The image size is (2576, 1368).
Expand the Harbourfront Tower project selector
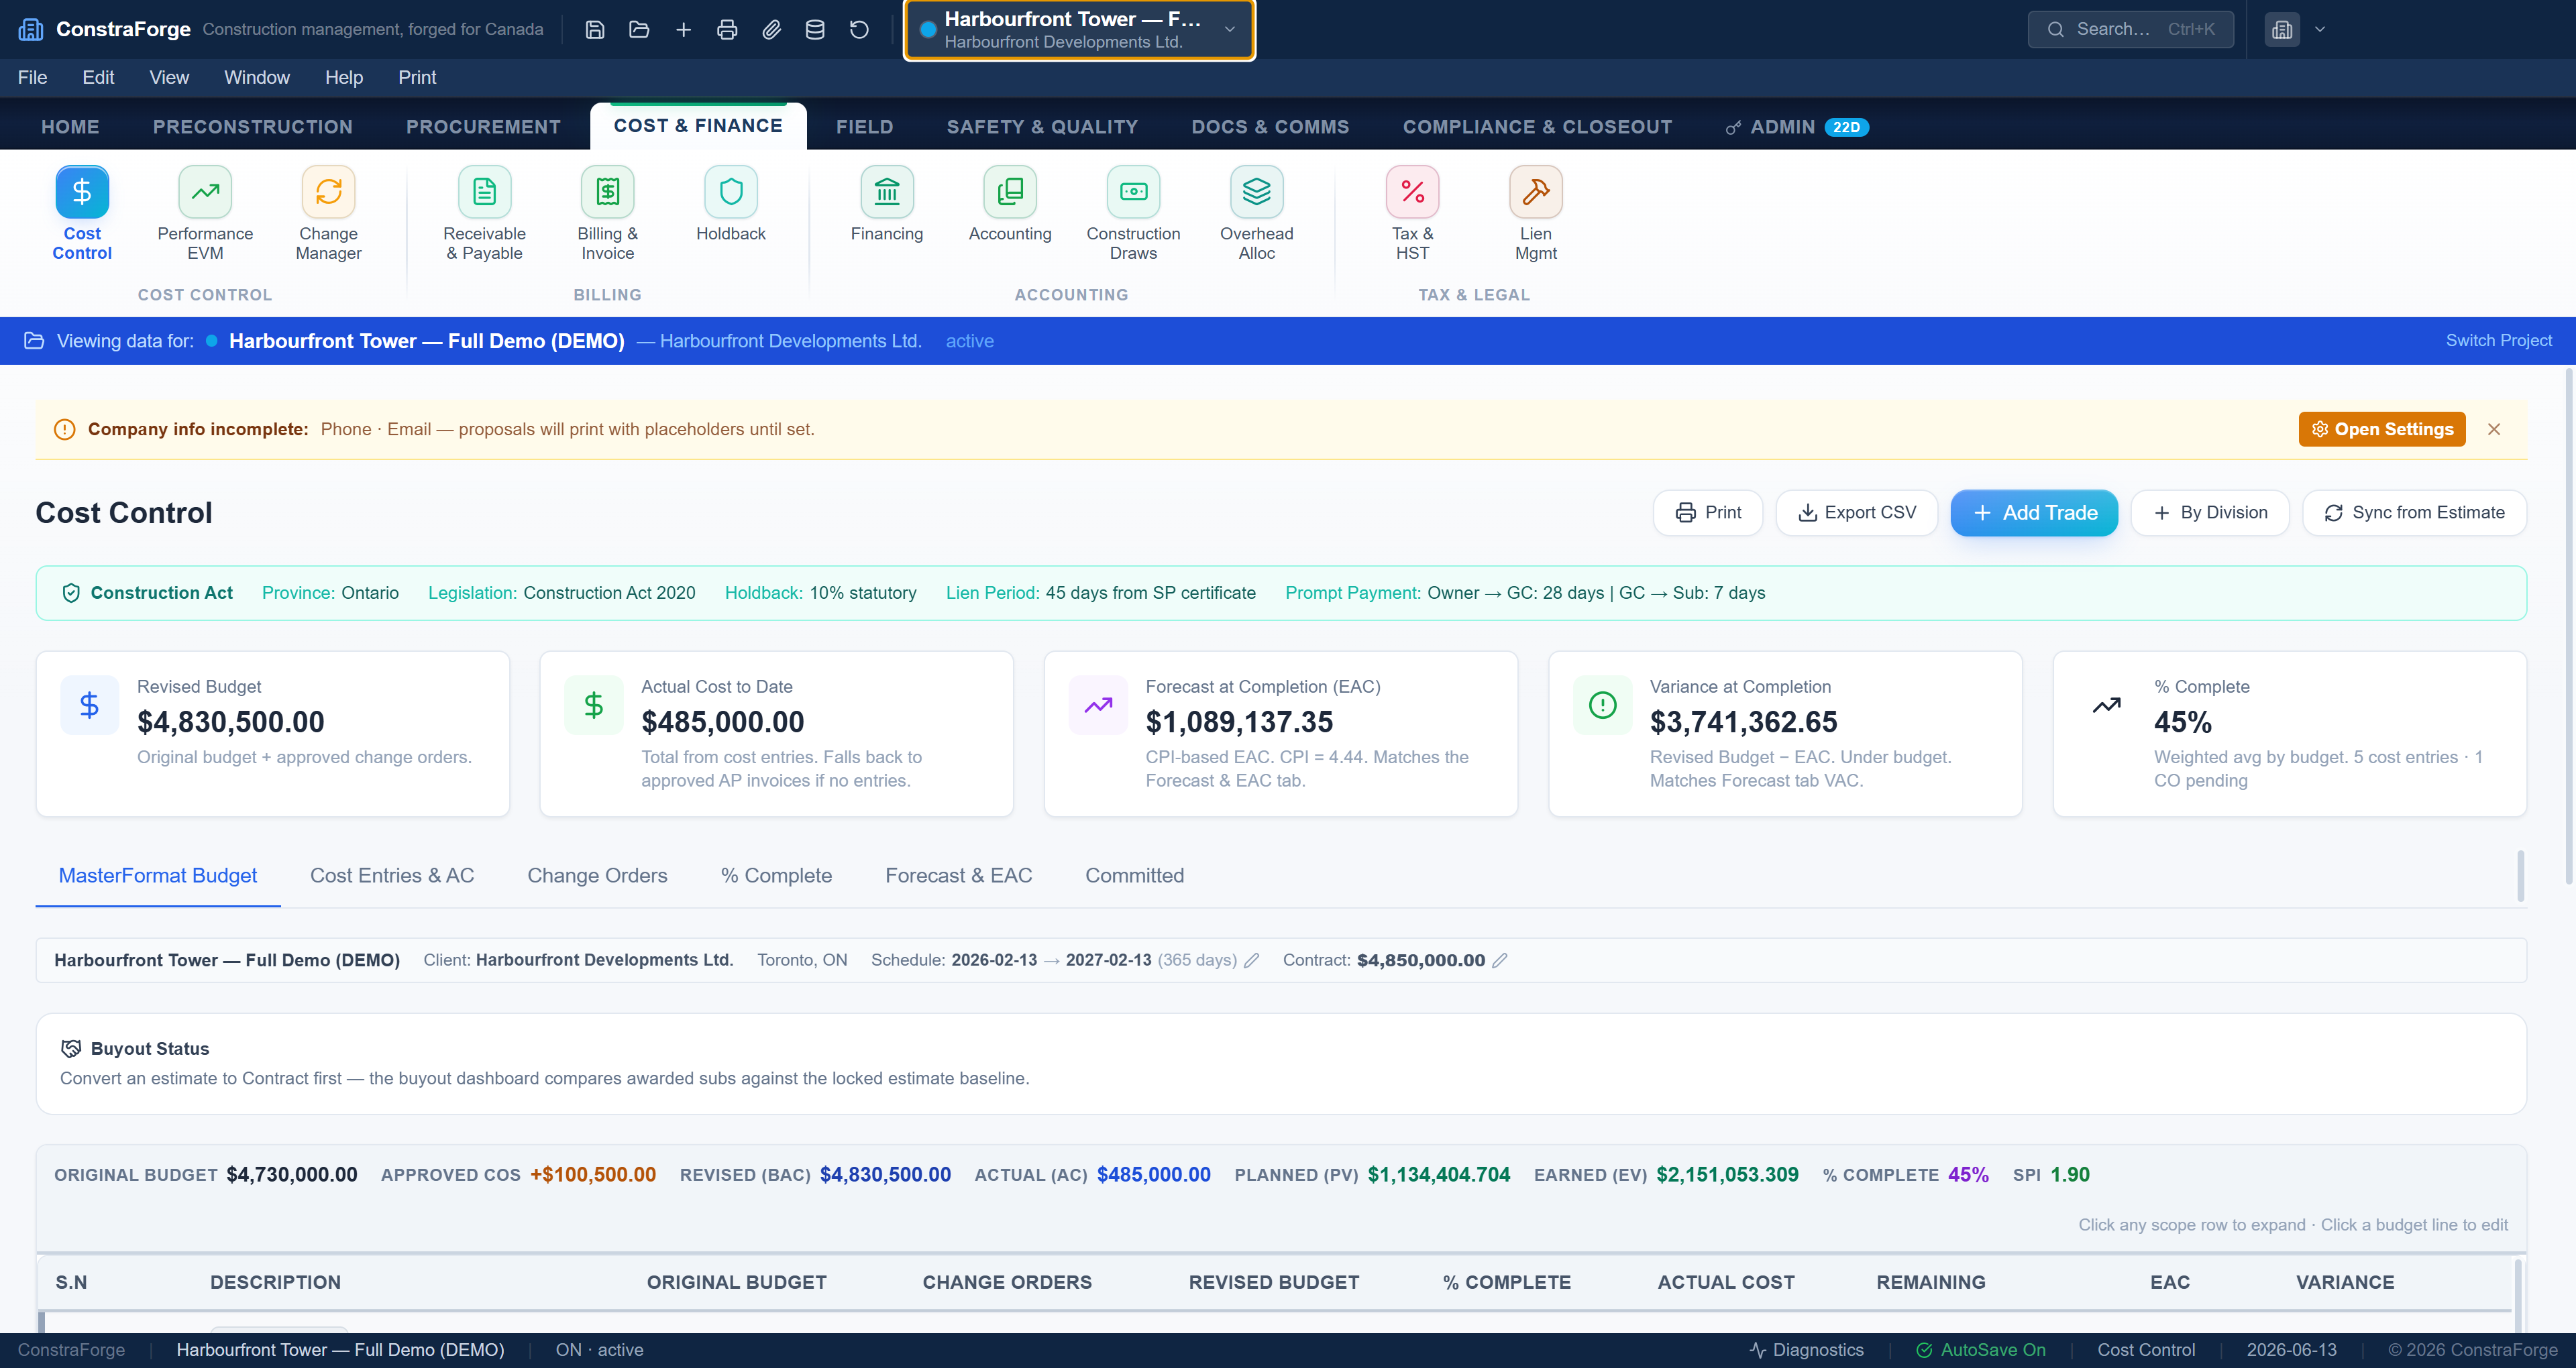[x=1079, y=29]
